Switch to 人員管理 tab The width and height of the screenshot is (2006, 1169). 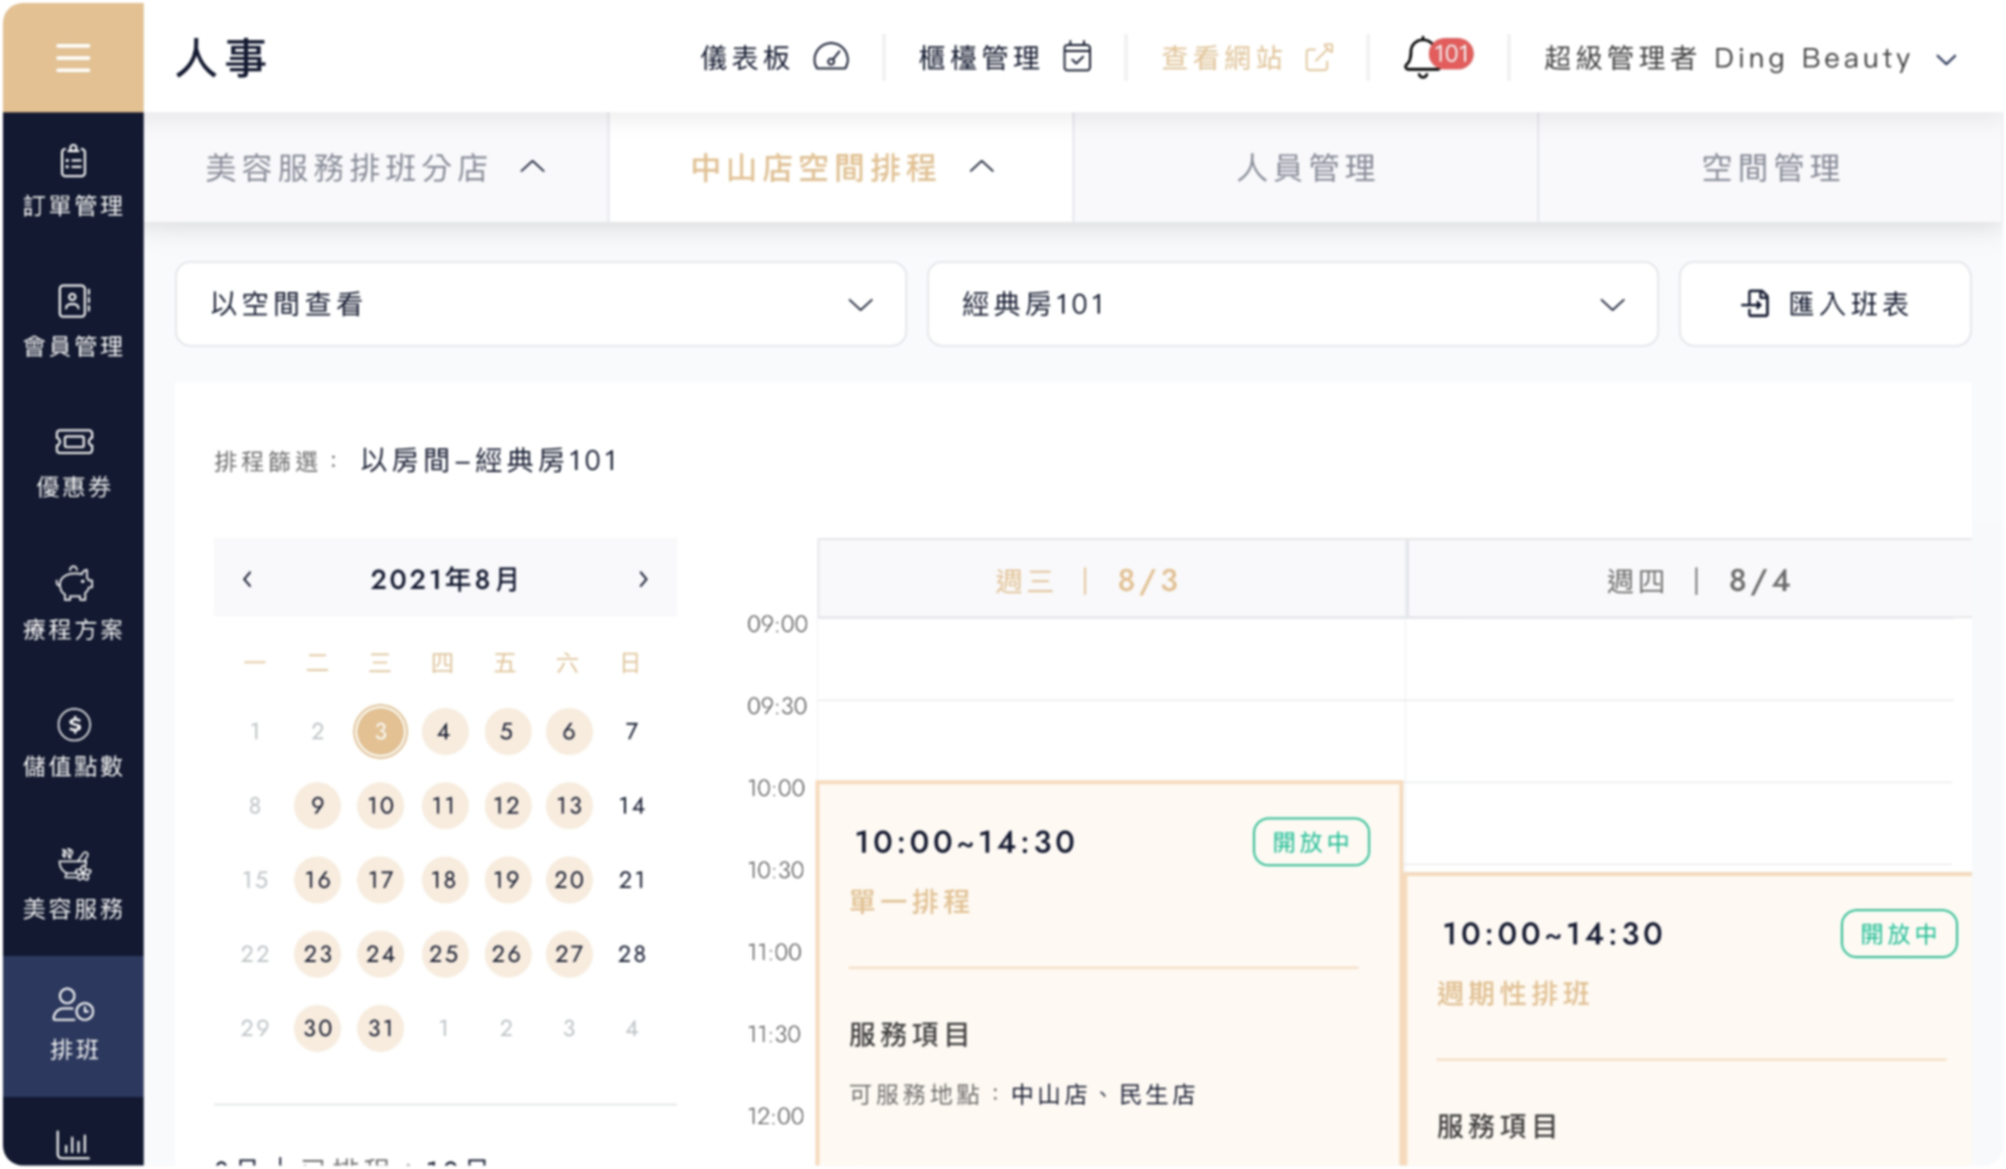[x=1306, y=167]
